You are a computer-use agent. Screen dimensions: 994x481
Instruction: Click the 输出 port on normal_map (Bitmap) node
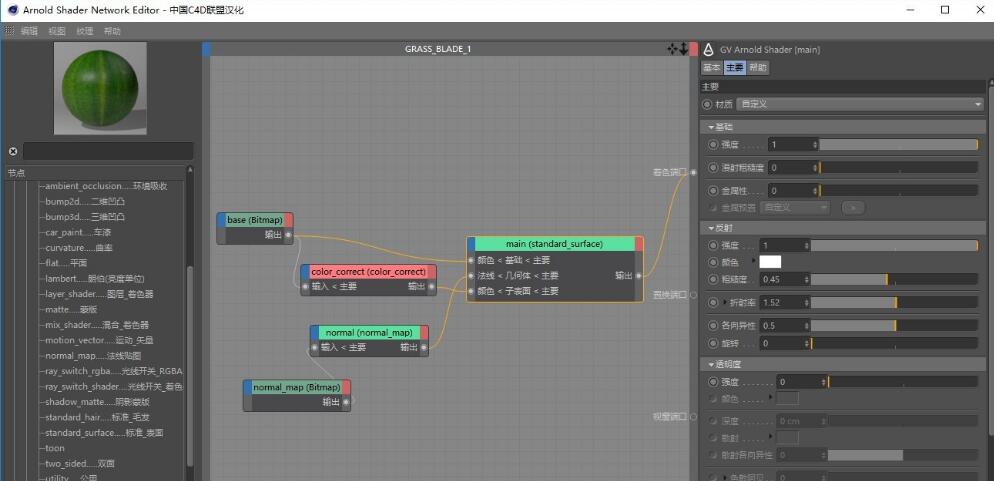point(346,402)
